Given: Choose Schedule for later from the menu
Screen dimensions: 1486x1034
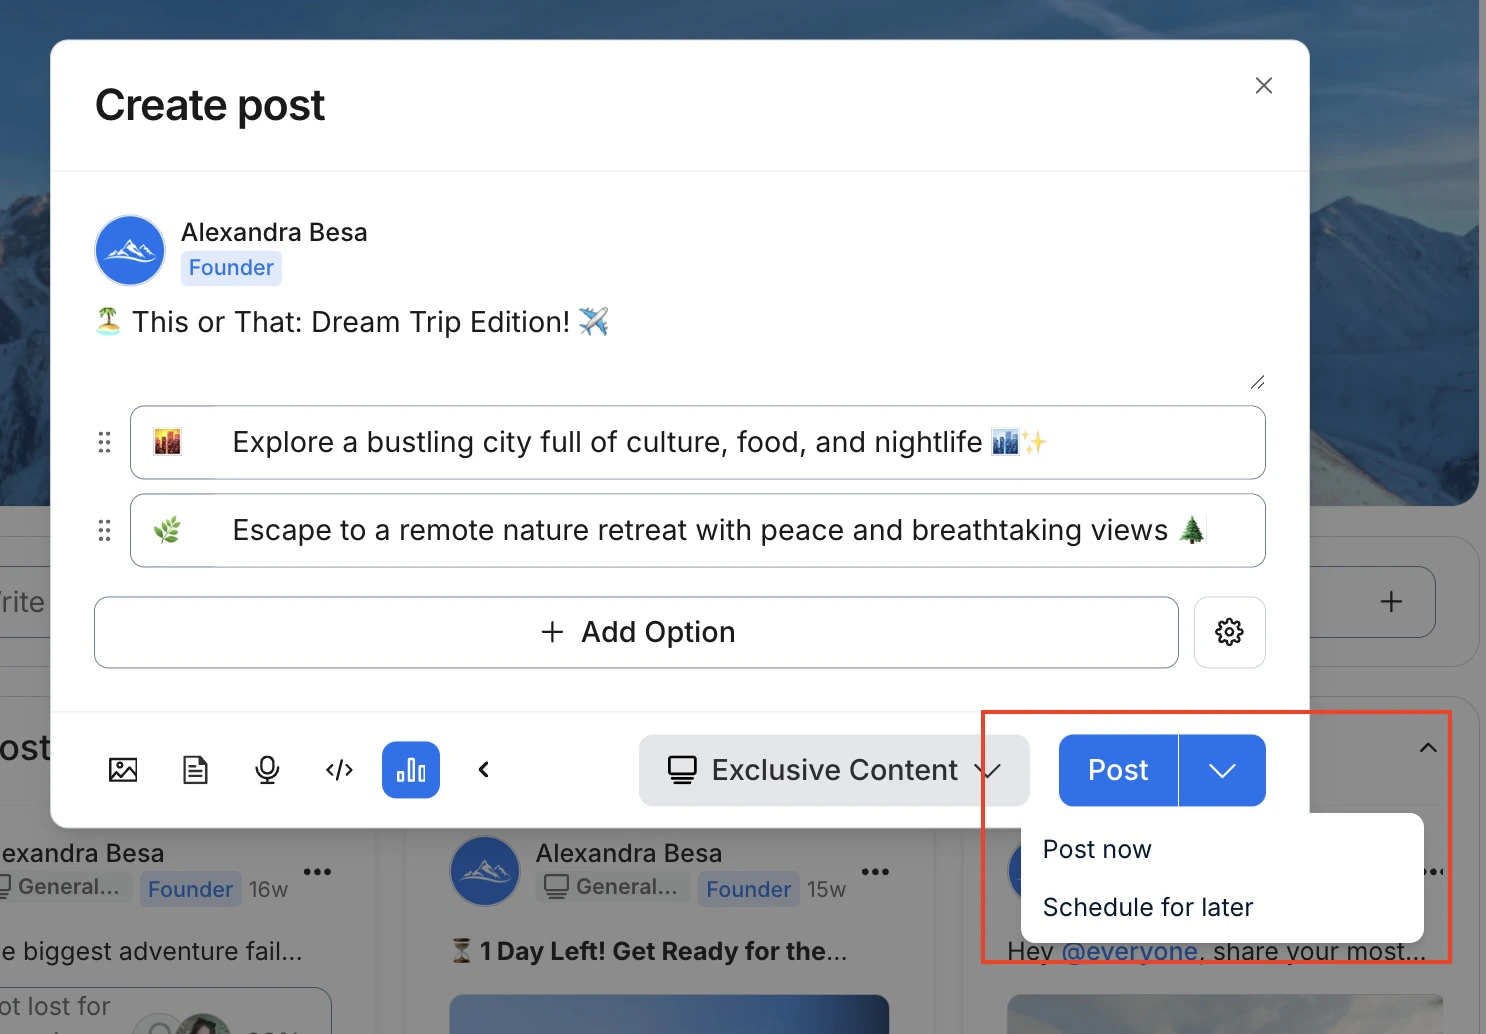Looking at the screenshot, I should [1148, 907].
